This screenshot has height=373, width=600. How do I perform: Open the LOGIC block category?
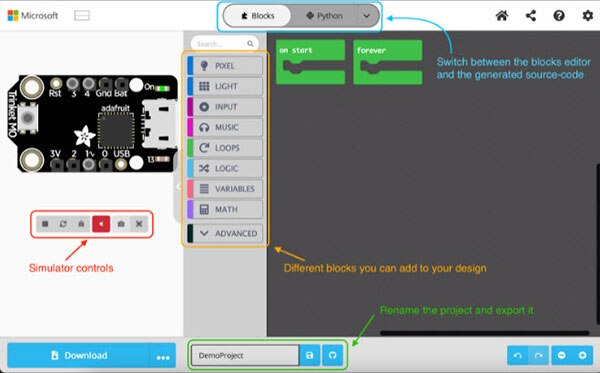click(x=225, y=168)
